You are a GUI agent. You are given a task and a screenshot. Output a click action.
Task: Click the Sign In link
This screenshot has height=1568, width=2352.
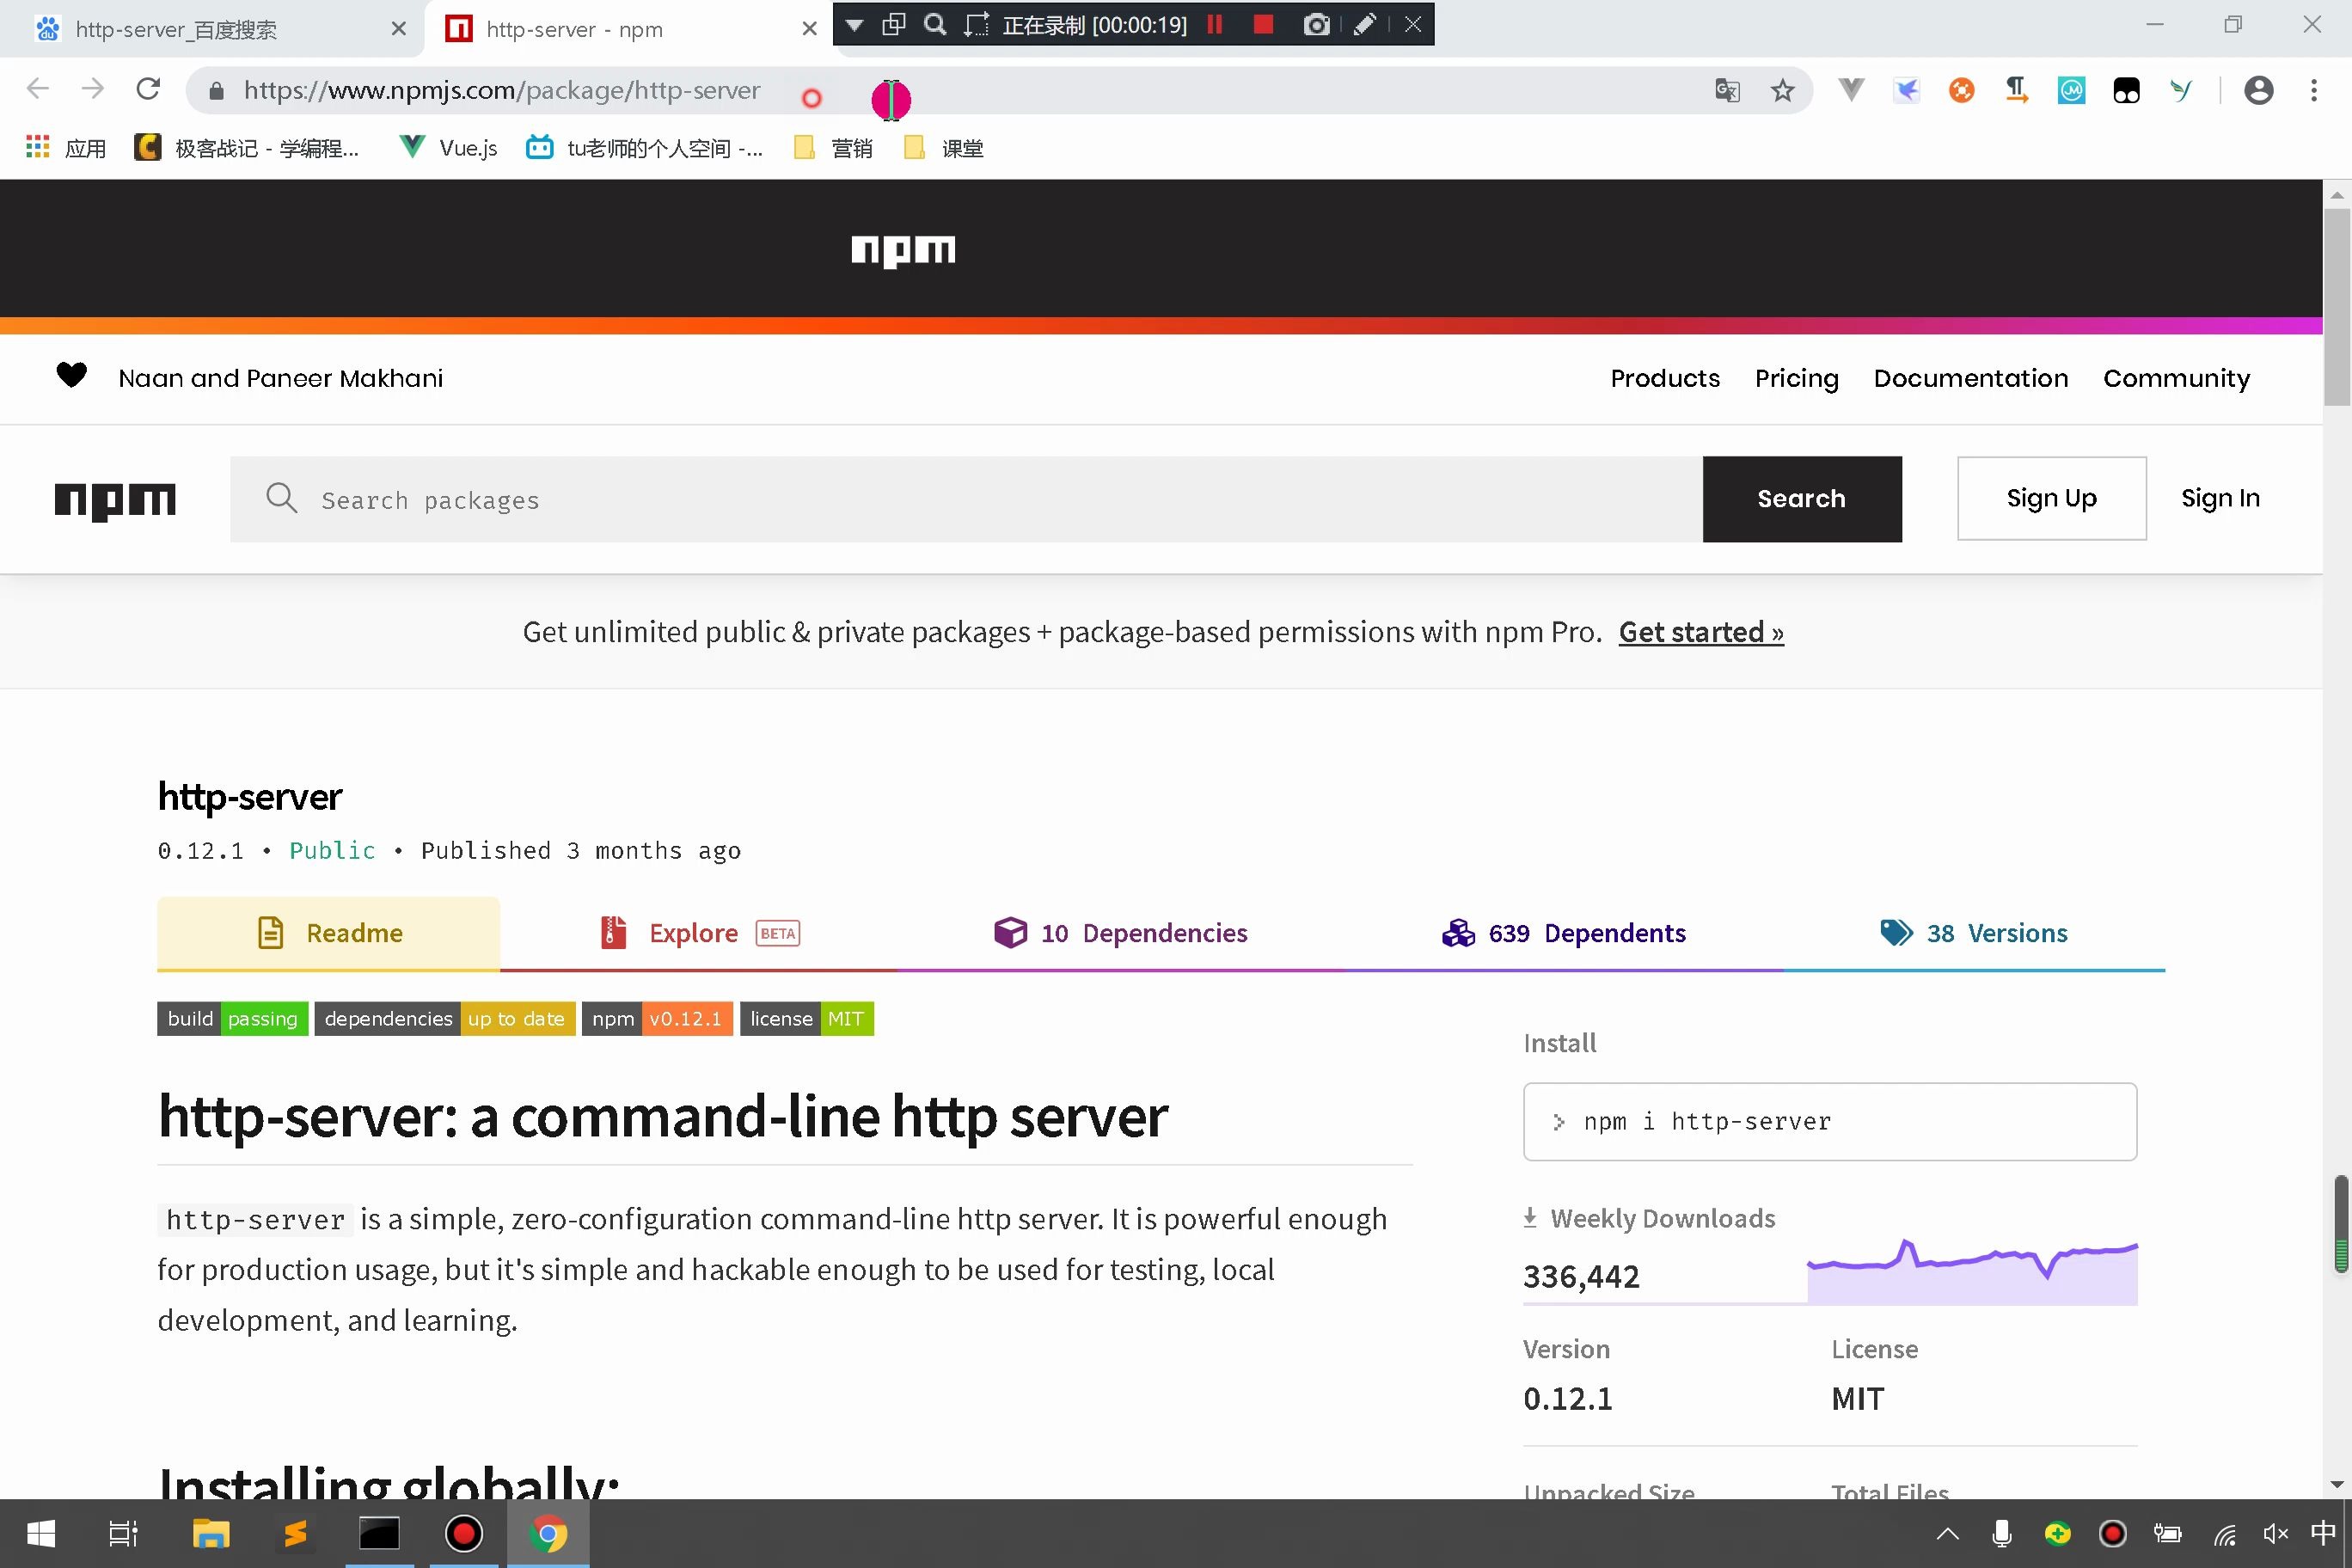(x=2220, y=498)
